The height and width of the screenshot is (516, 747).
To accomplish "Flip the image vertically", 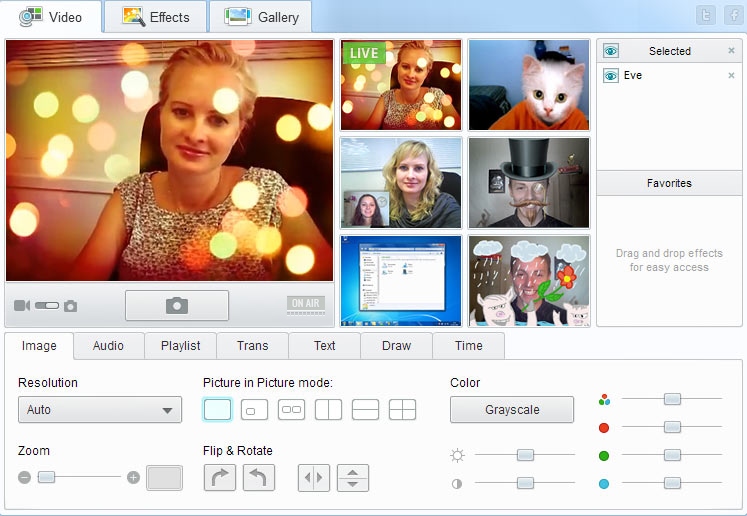I will pos(352,478).
